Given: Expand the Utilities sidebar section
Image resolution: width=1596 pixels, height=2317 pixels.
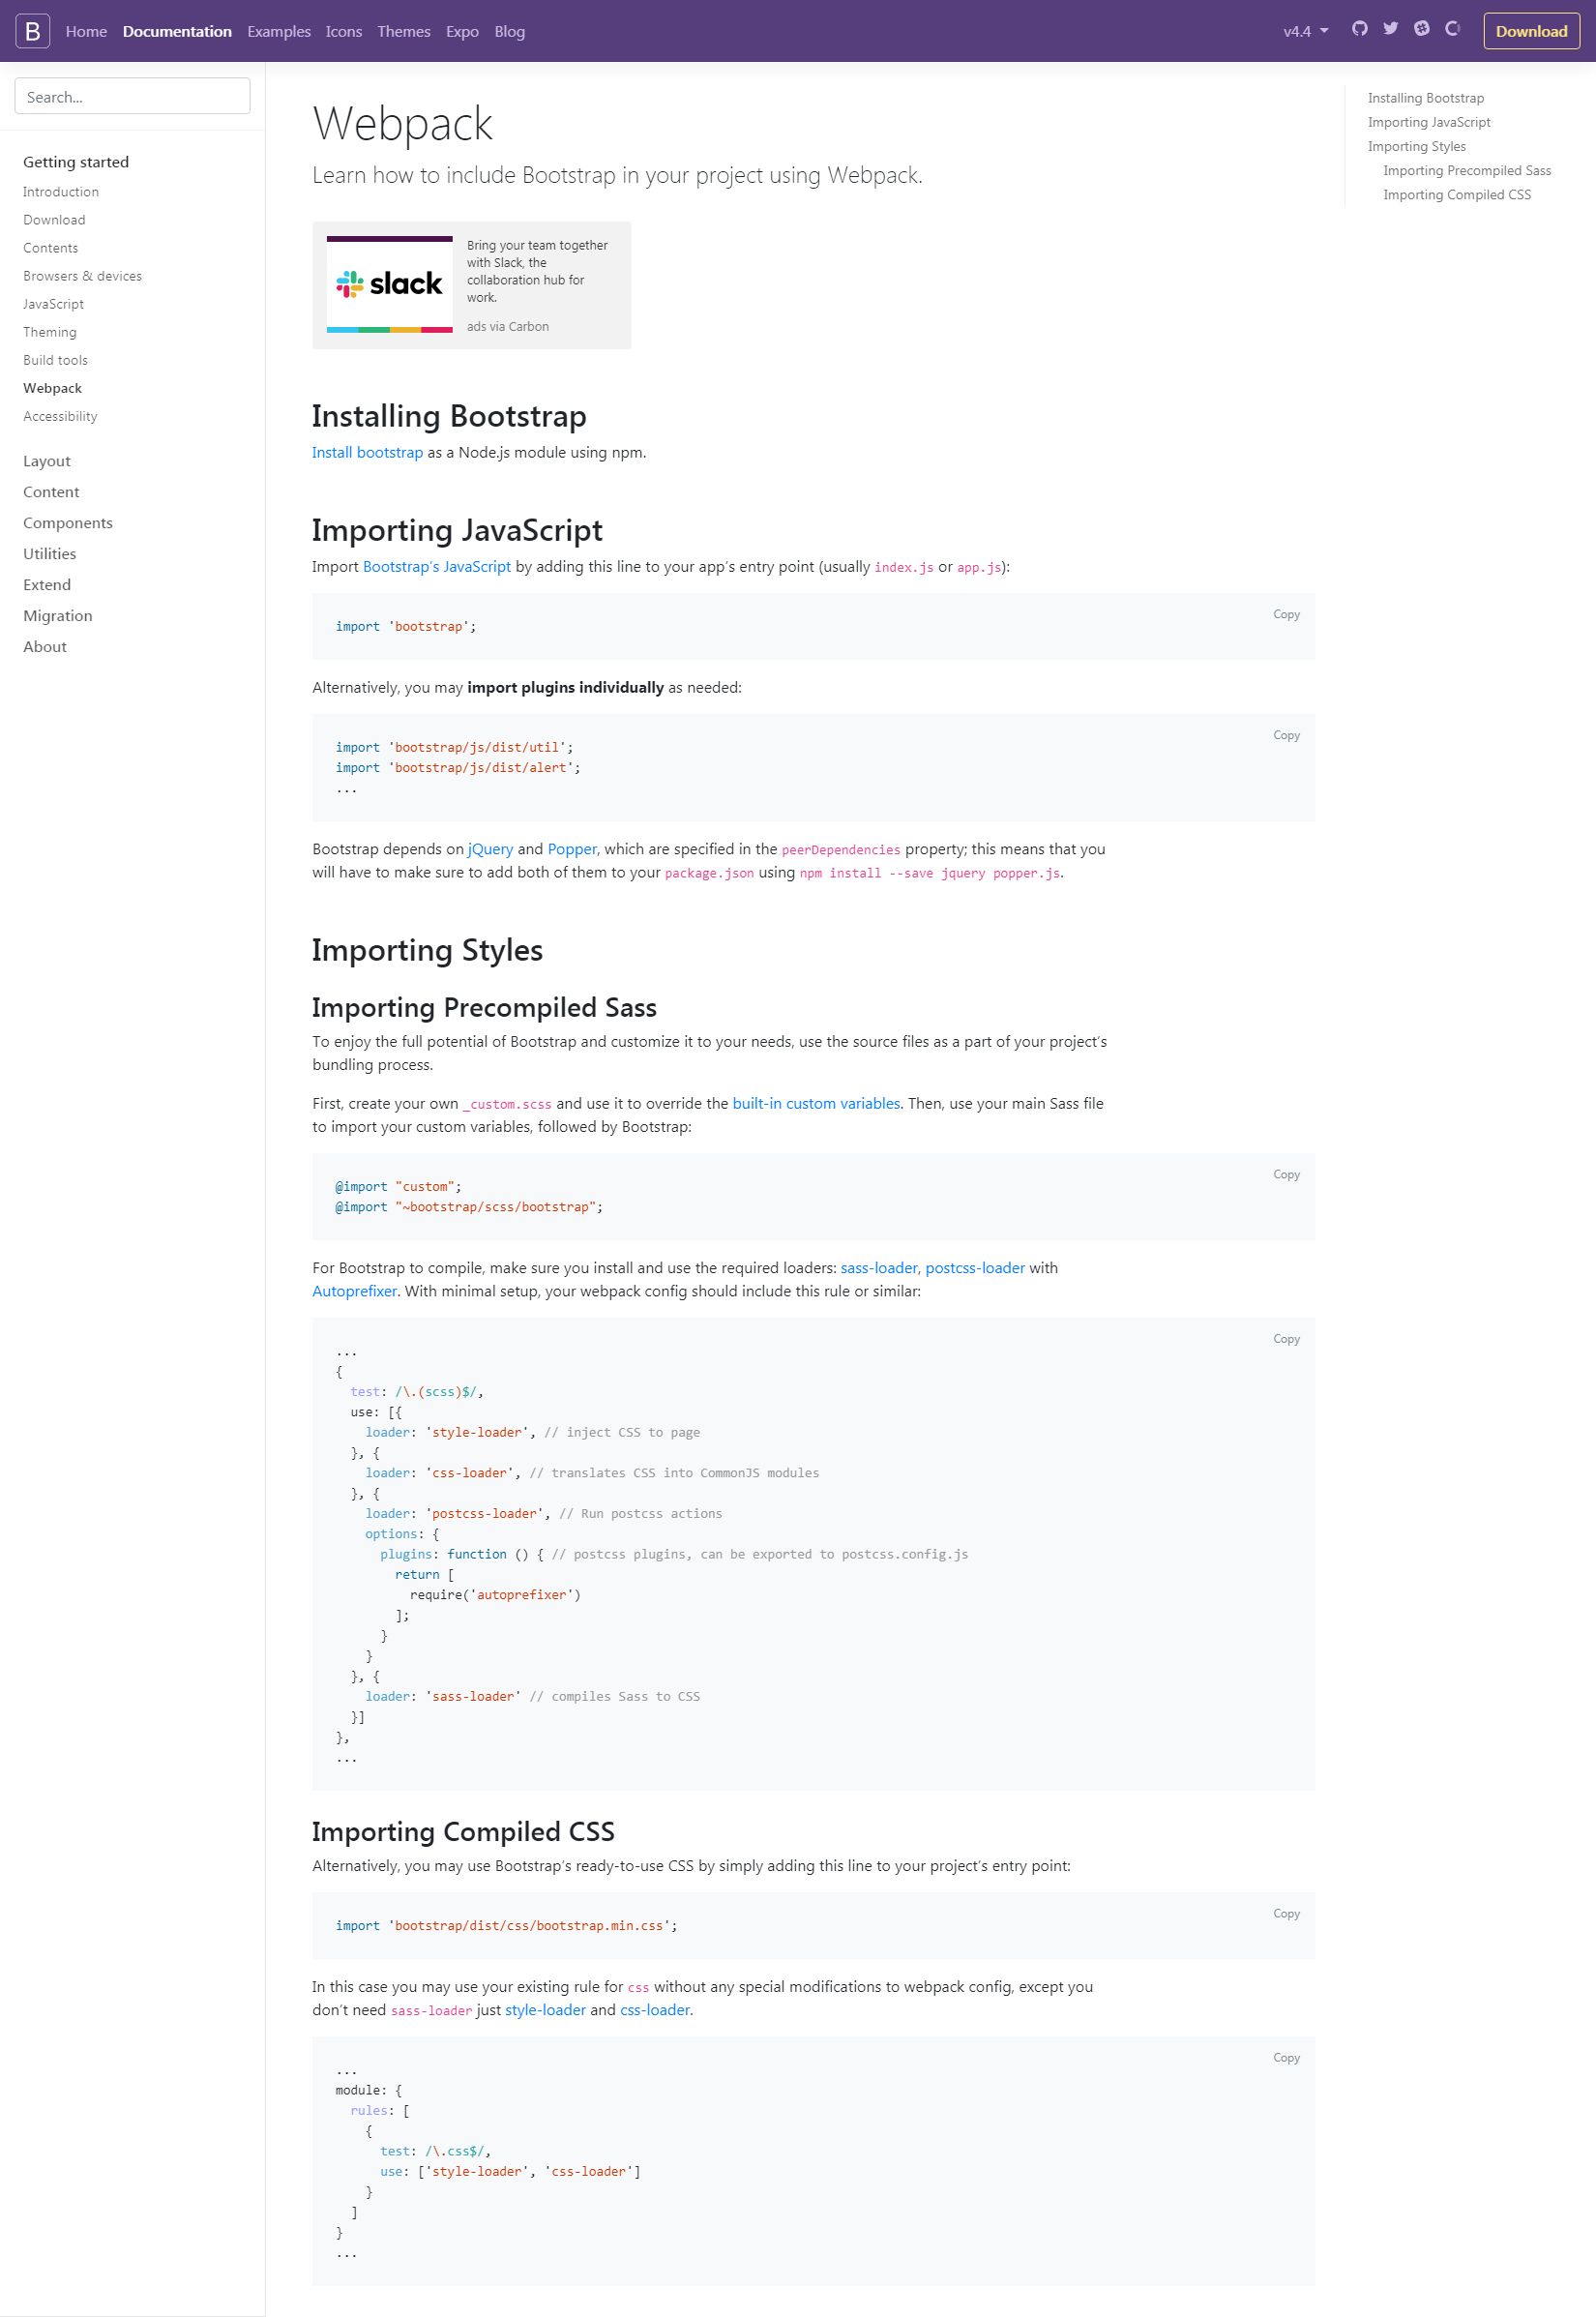Looking at the screenshot, I should coord(50,554).
